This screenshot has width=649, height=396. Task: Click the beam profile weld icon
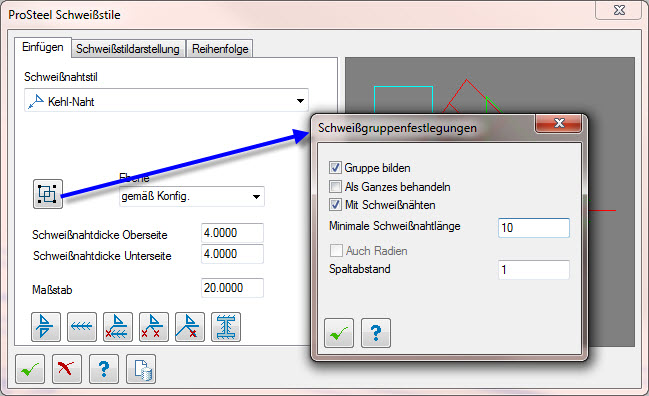(x=226, y=326)
